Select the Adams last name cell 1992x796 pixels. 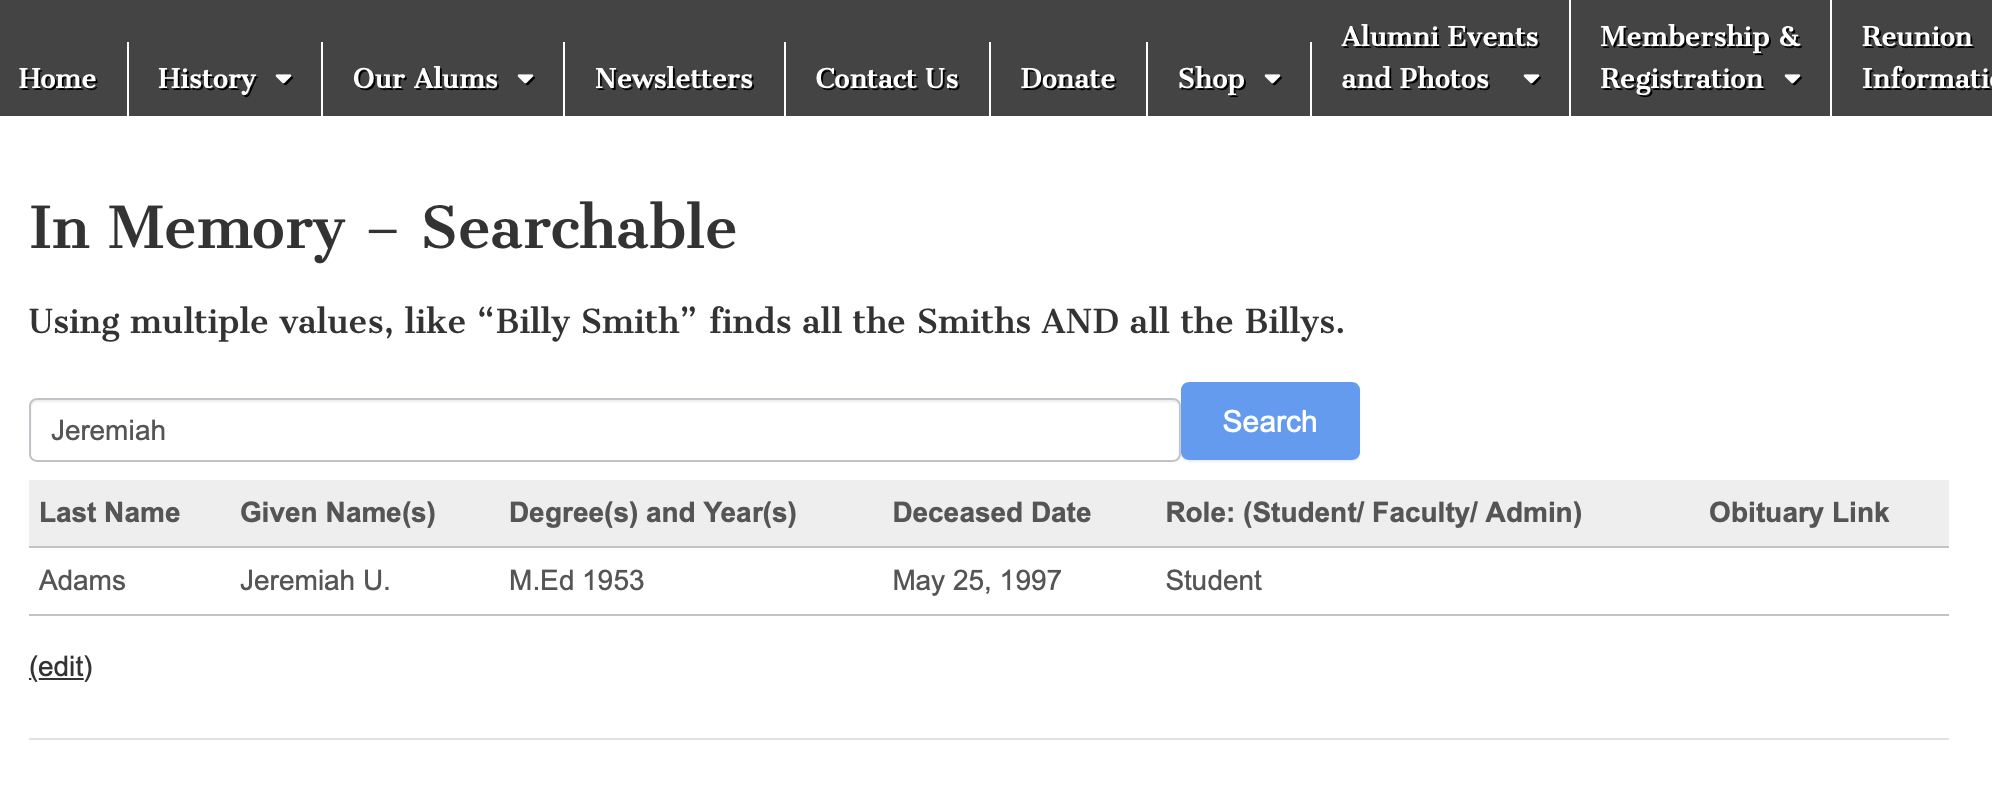tap(82, 581)
